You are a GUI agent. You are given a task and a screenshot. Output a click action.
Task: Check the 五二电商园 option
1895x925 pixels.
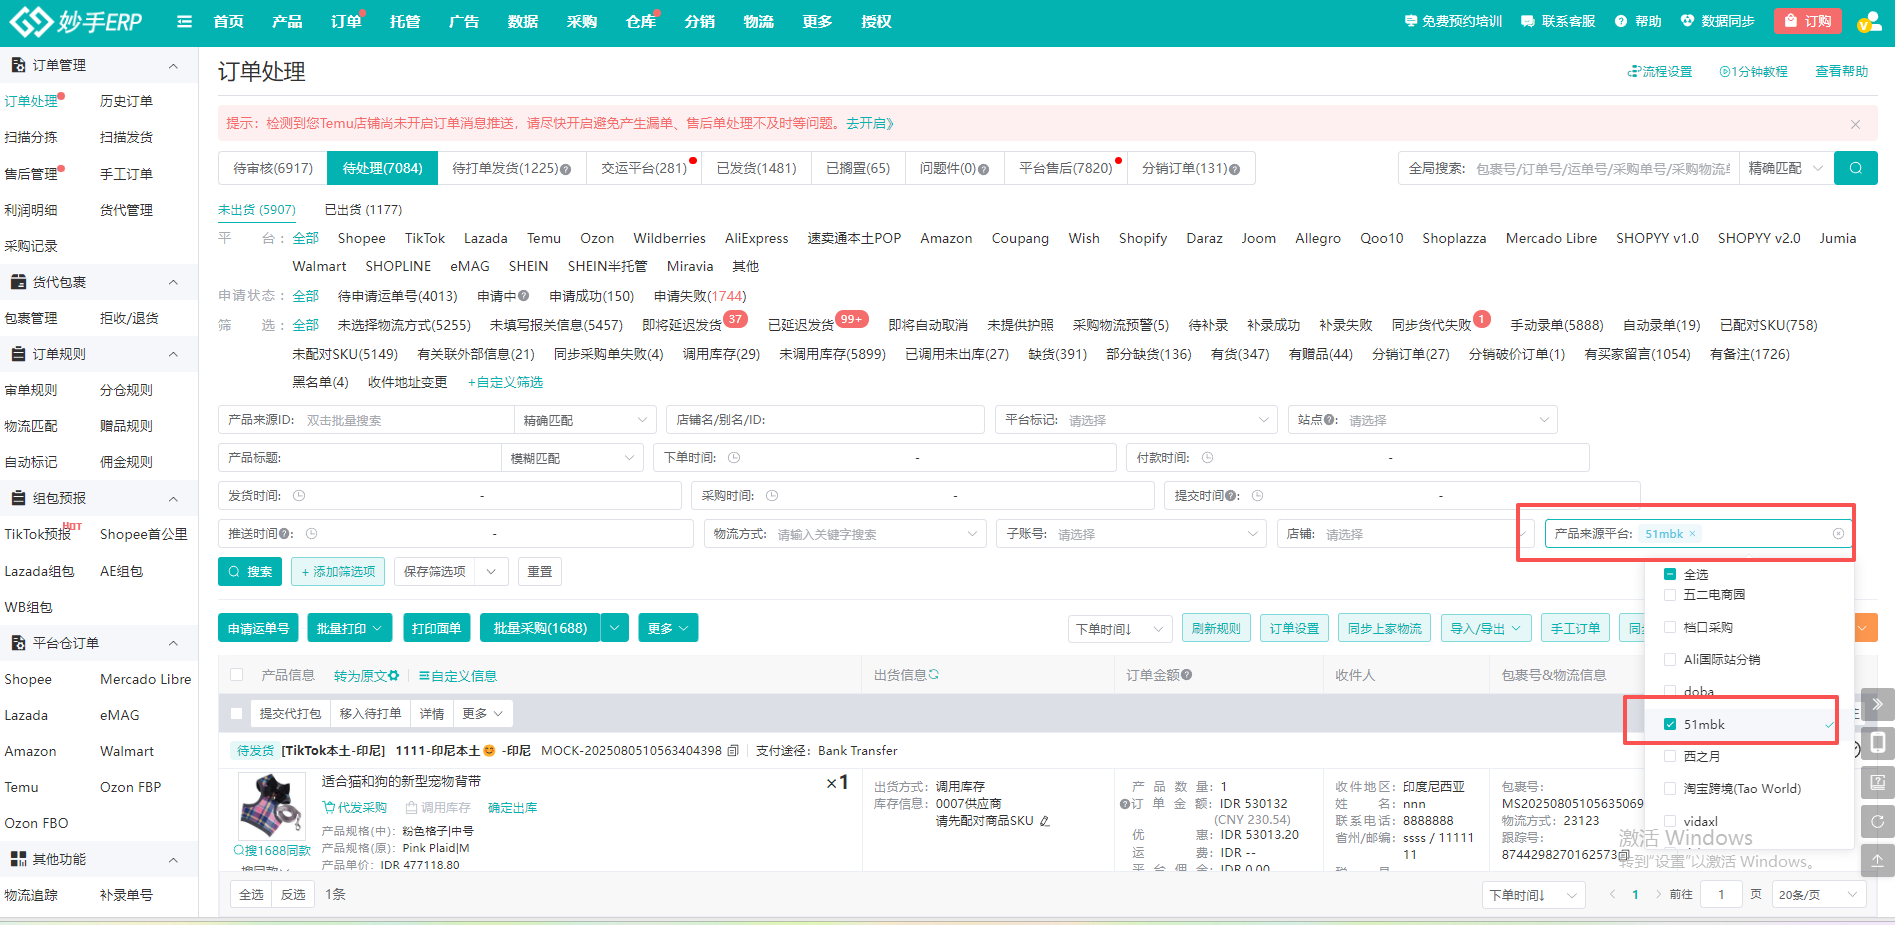pos(1670,594)
